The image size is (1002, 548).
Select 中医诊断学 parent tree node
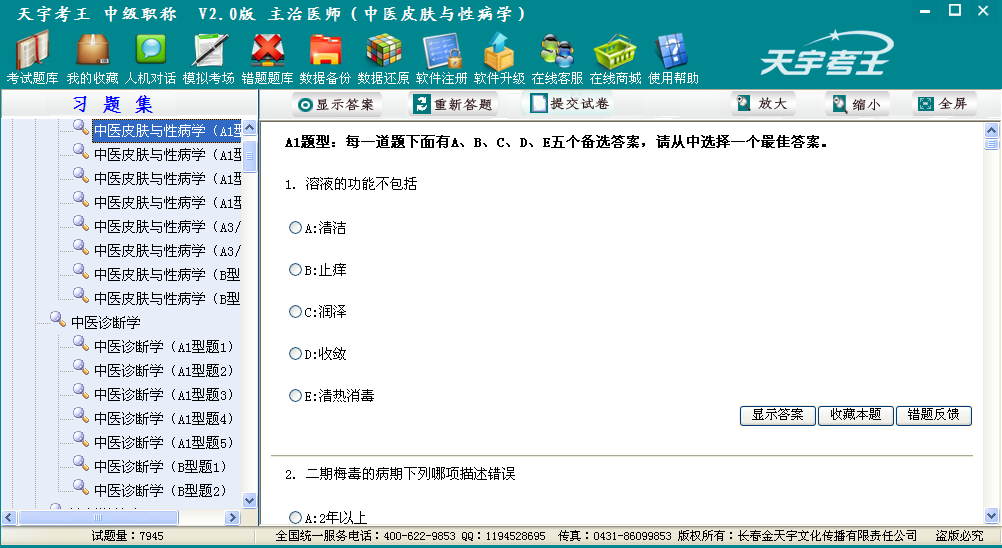point(105,323)
